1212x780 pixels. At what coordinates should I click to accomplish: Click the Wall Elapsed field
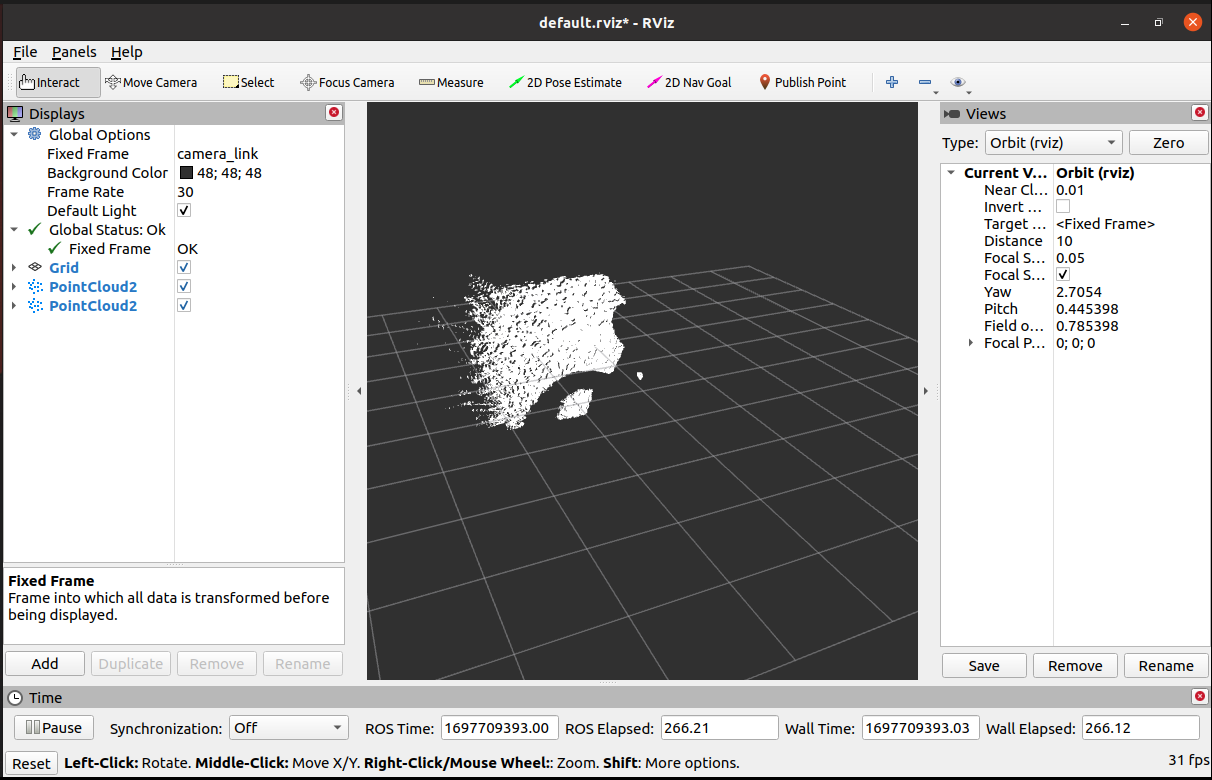tap(1141, 728)
